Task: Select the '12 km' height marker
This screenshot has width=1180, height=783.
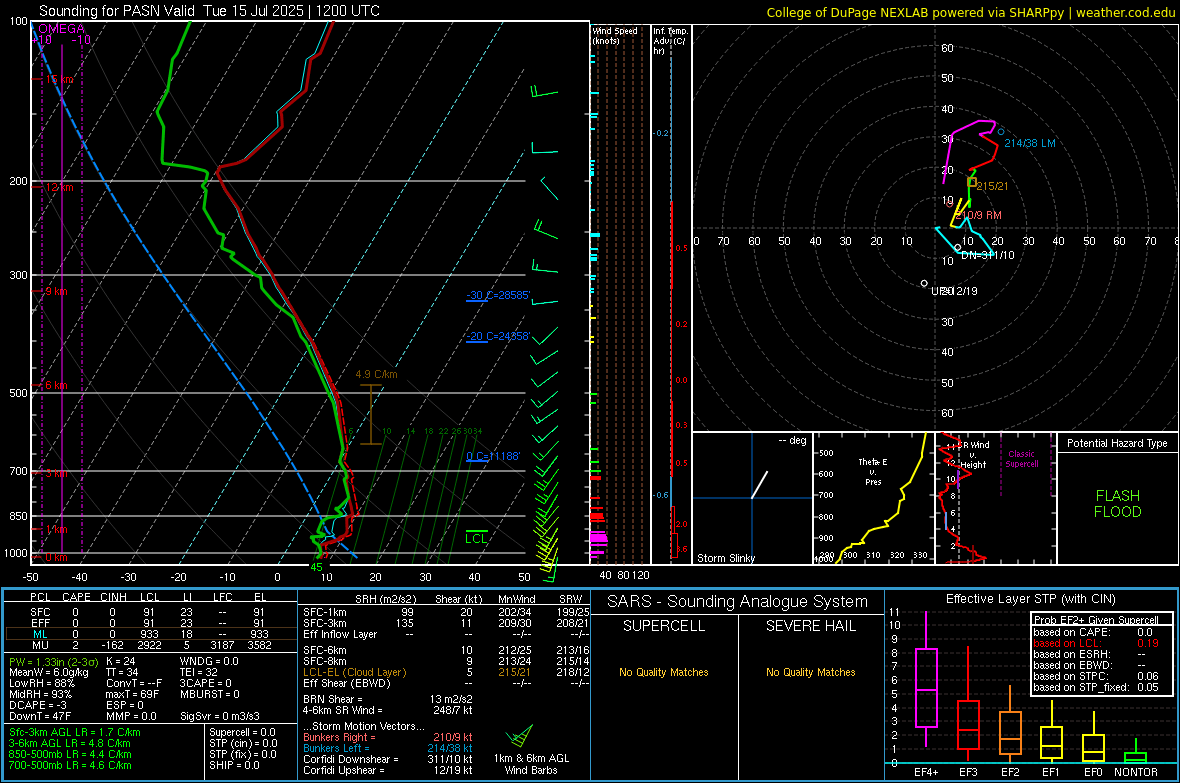Action: coord(59,187)
